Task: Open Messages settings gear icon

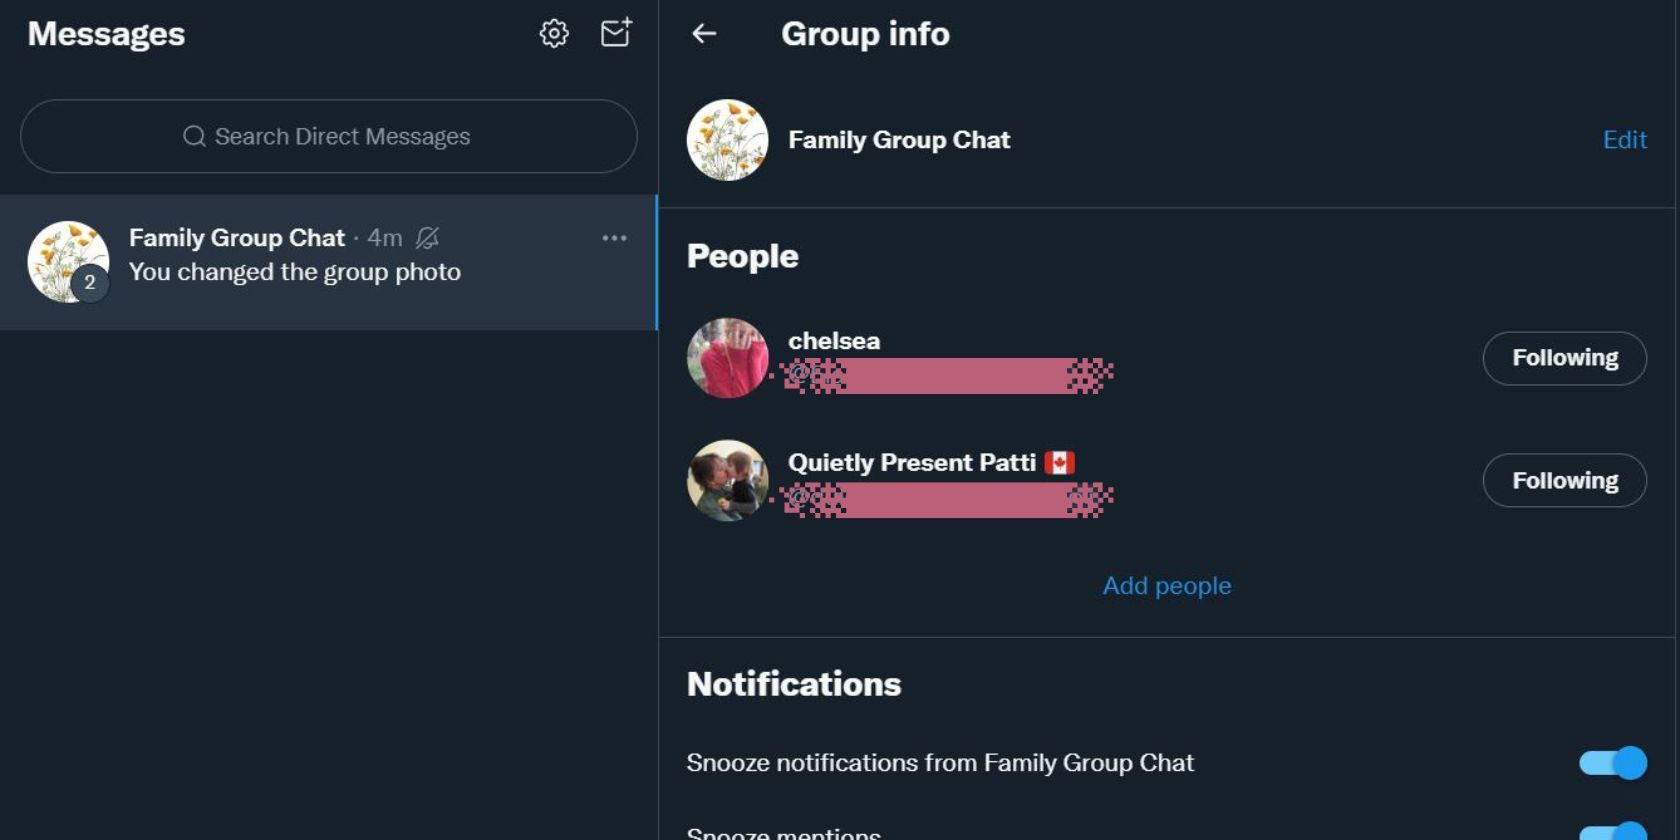Action: [554, 34]
